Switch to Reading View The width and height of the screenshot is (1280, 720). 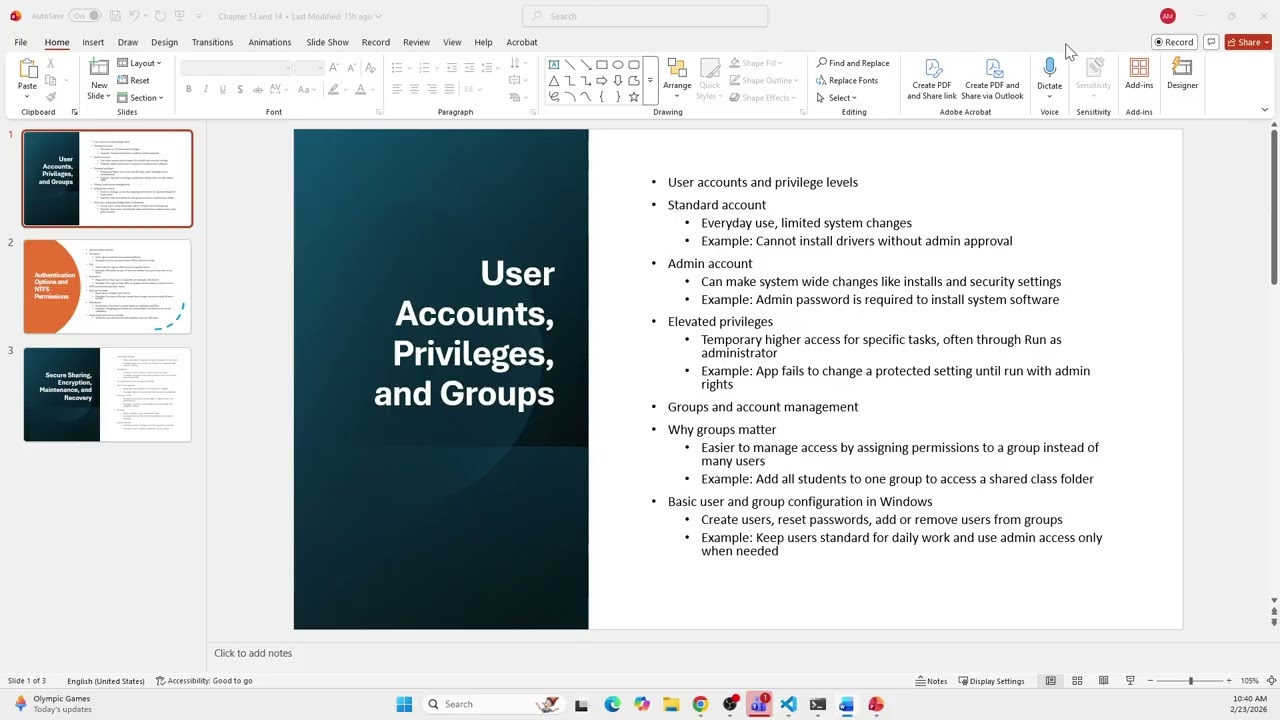coord(1104,681)
